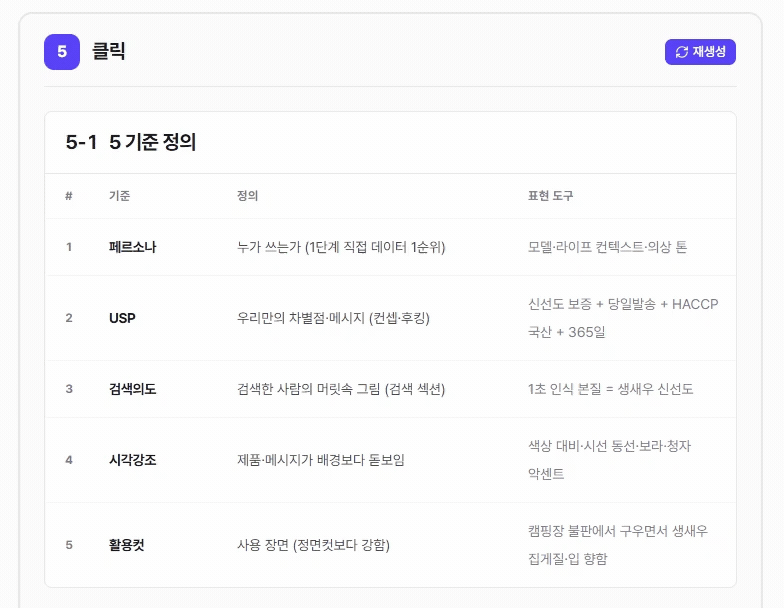The image size is (784, 608).
Task: Click the '표현 도구' column header
Action: pyautogui.click(x=550, y=196)
